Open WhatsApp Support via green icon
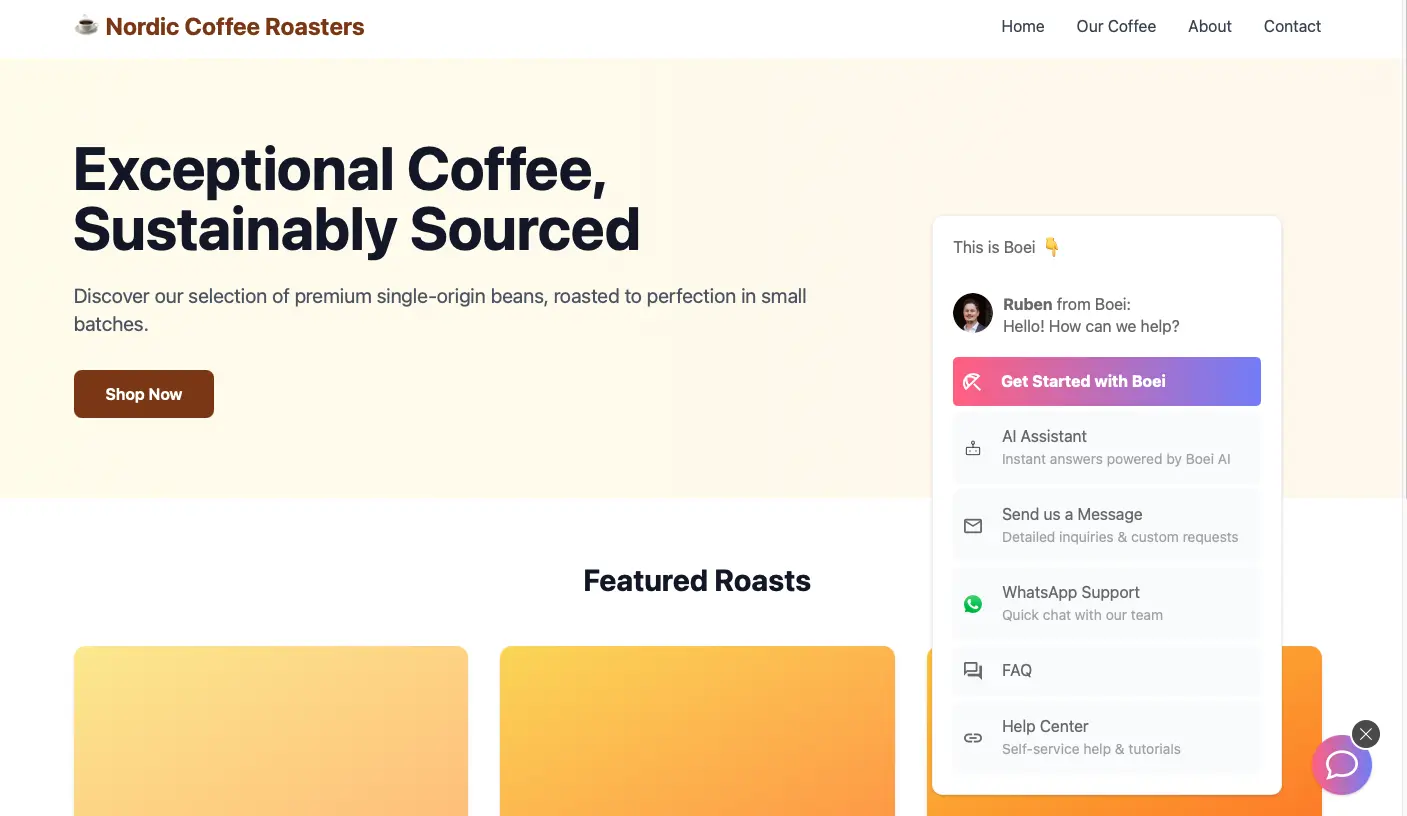Screen dimensions: 1407x816 click(972, 604)
